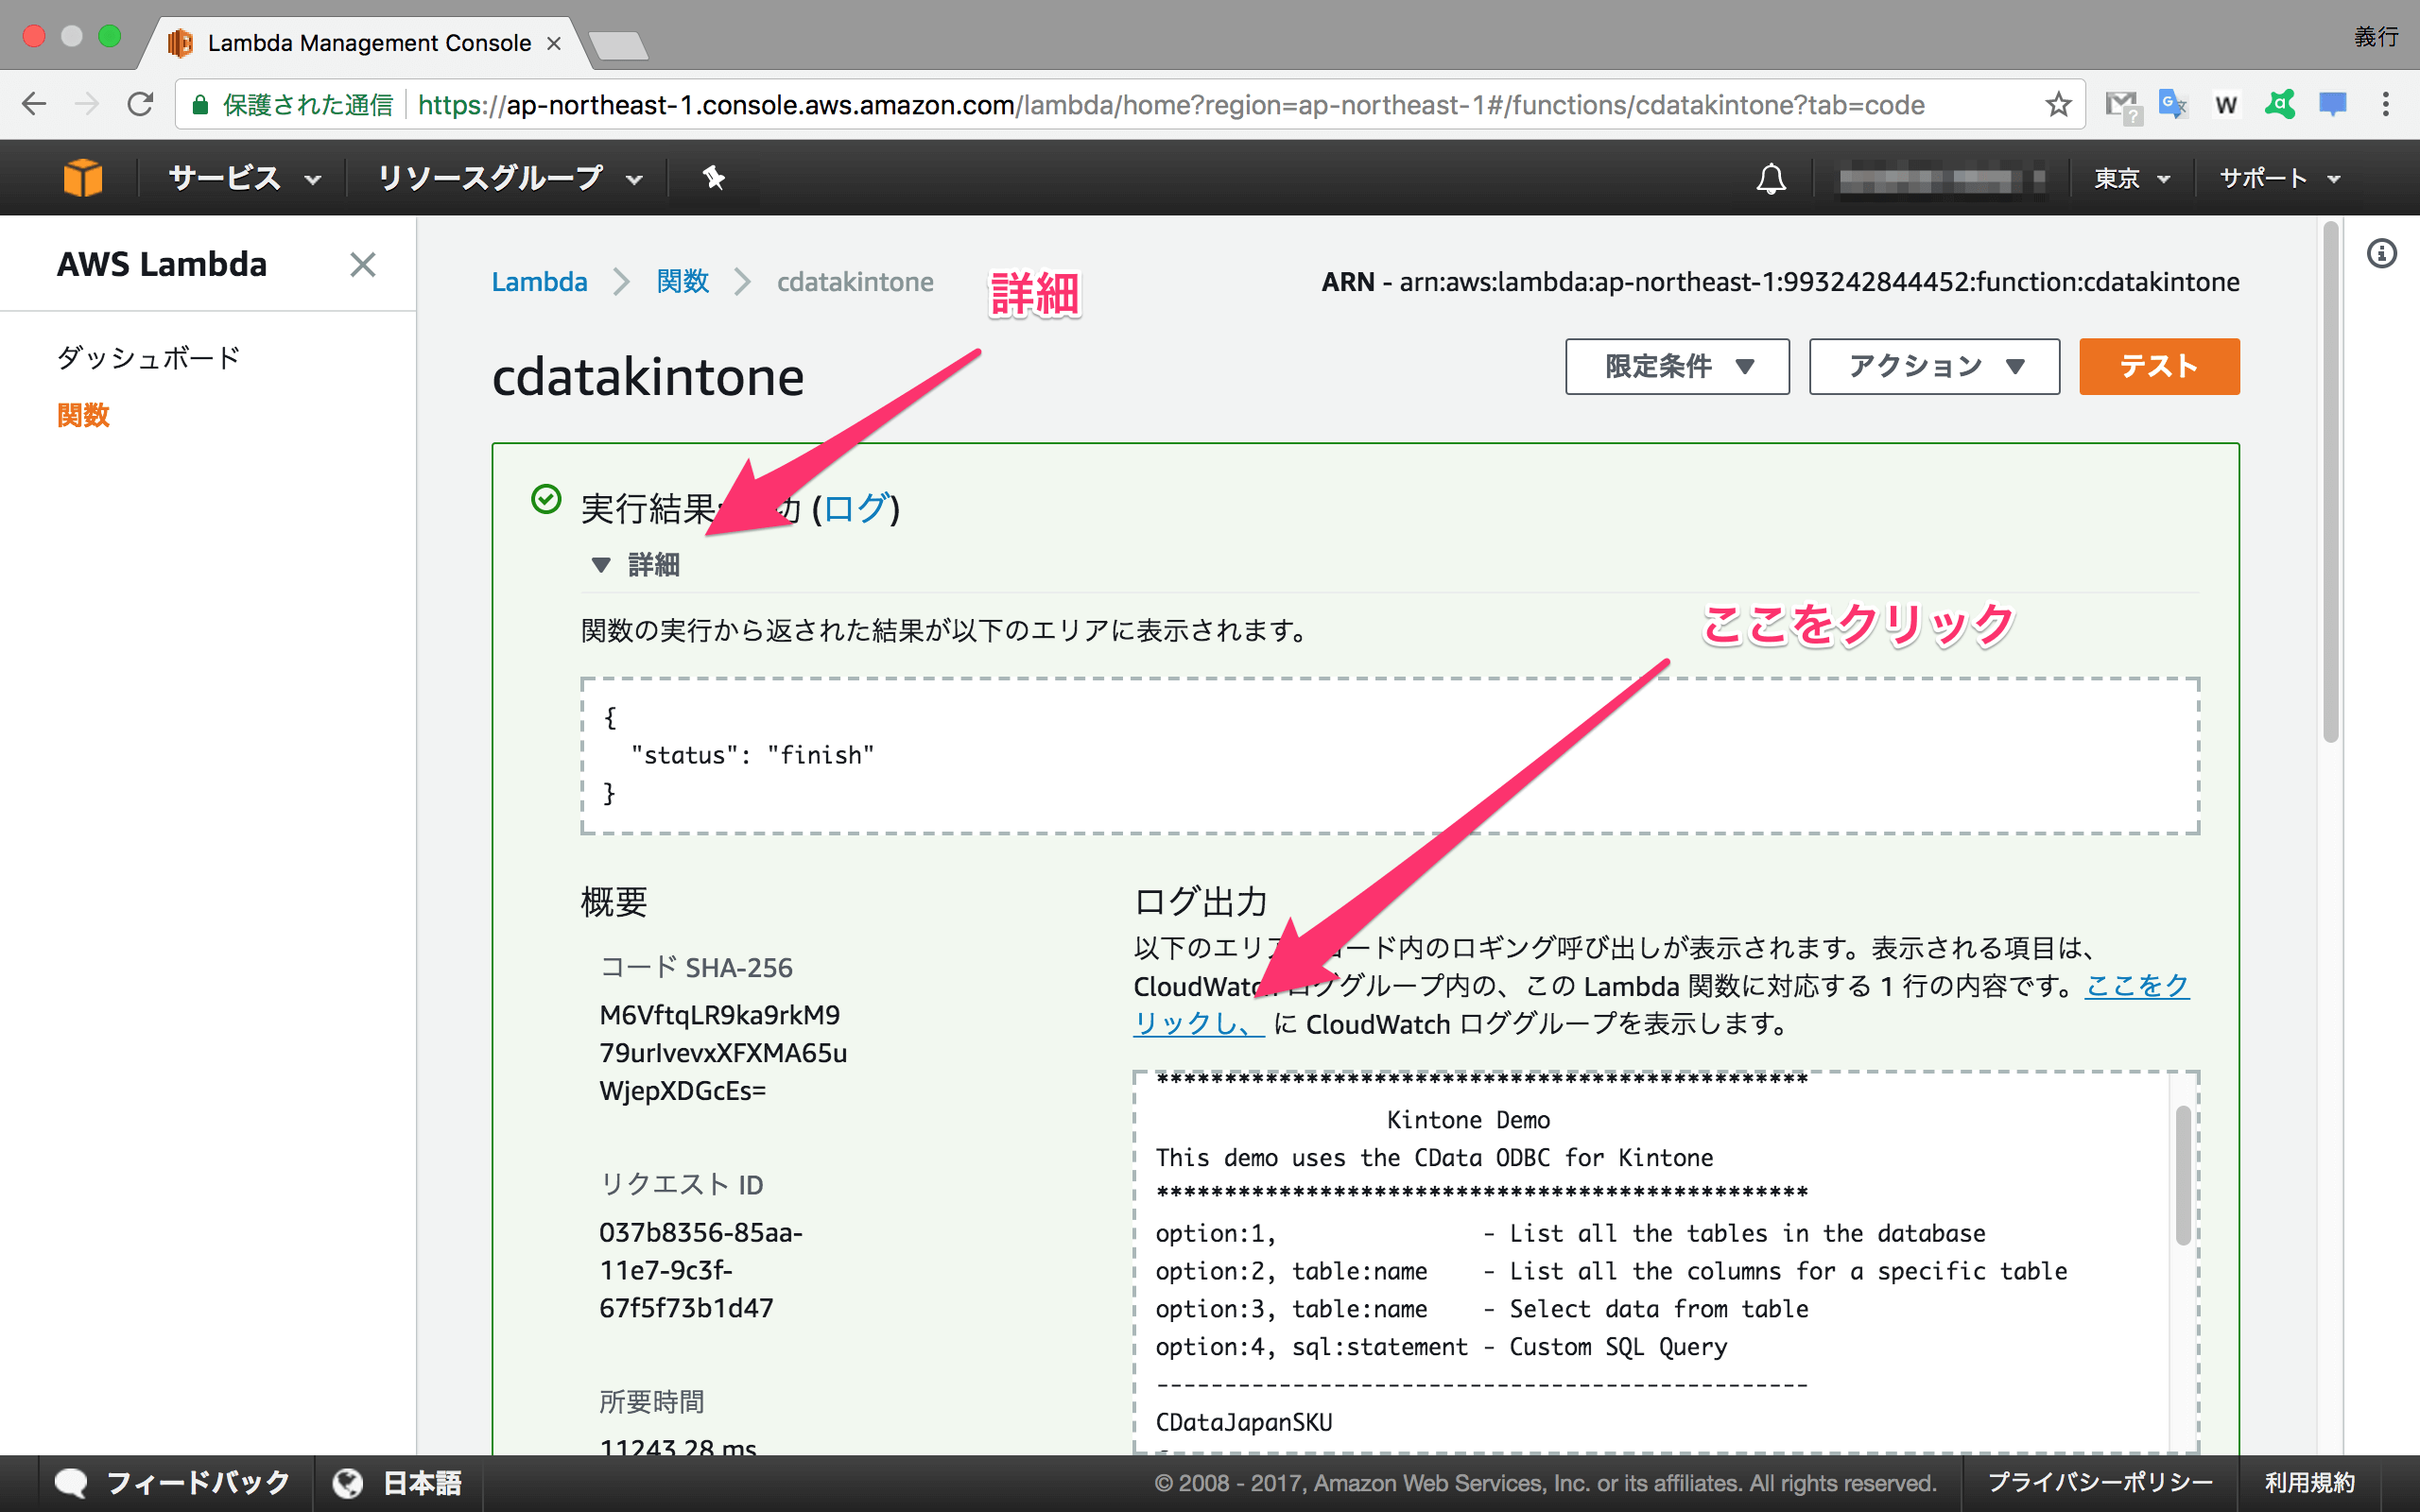Click the Avast extension icon

click(2281, 104)
